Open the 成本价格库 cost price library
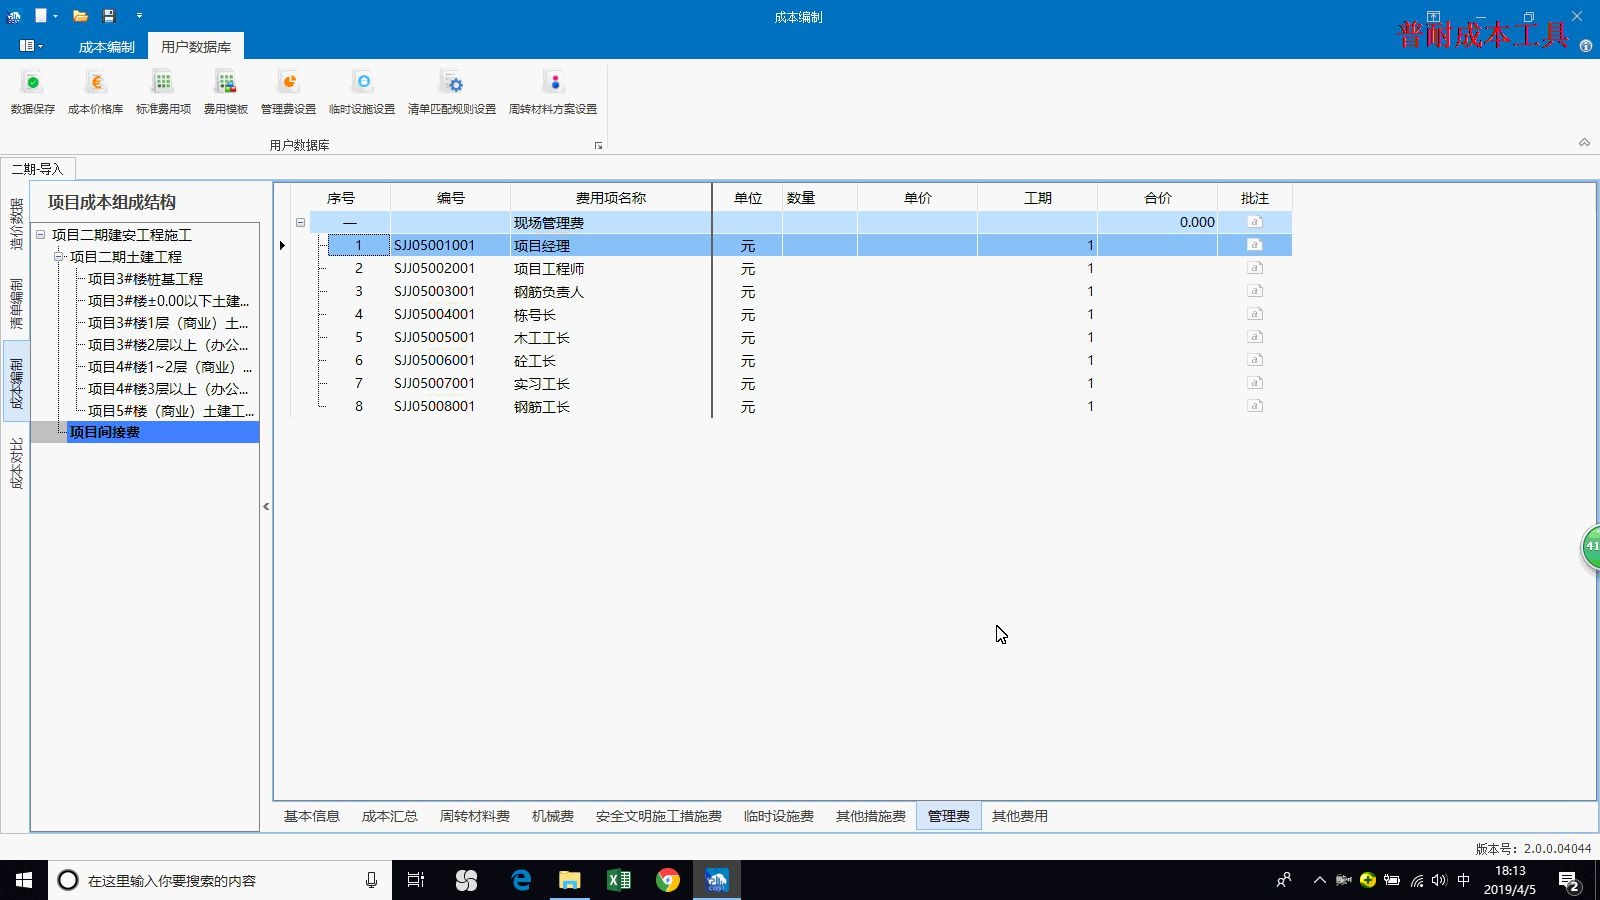 (x=96, y=92)
